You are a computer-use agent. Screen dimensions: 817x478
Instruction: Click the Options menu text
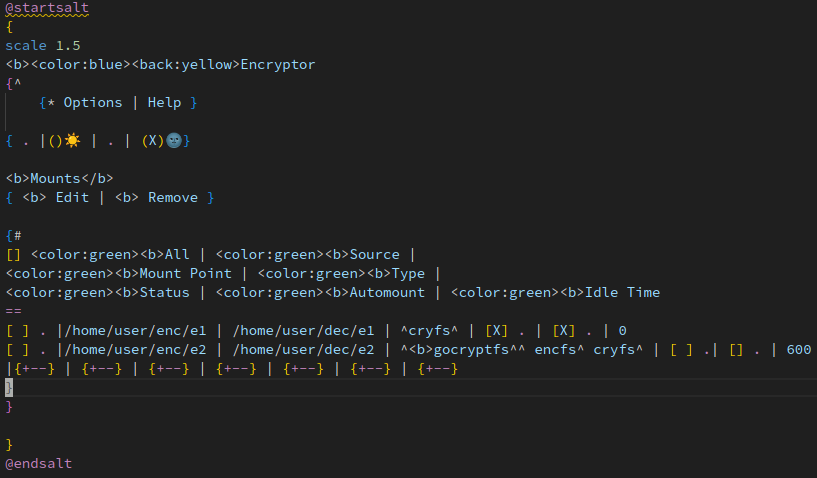(93, 103)
